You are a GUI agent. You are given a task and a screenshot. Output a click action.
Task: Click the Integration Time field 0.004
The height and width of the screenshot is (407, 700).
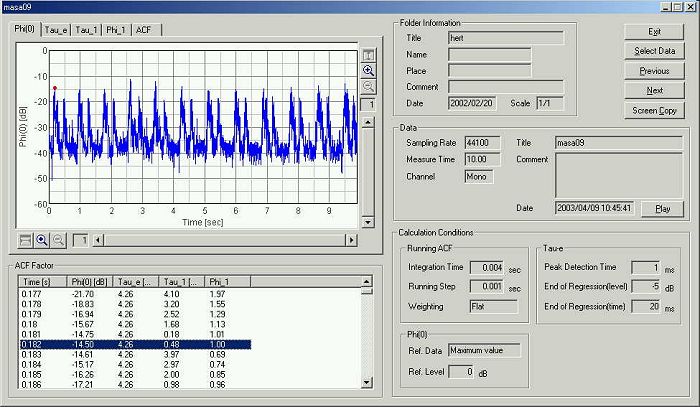tap(487, 268)
